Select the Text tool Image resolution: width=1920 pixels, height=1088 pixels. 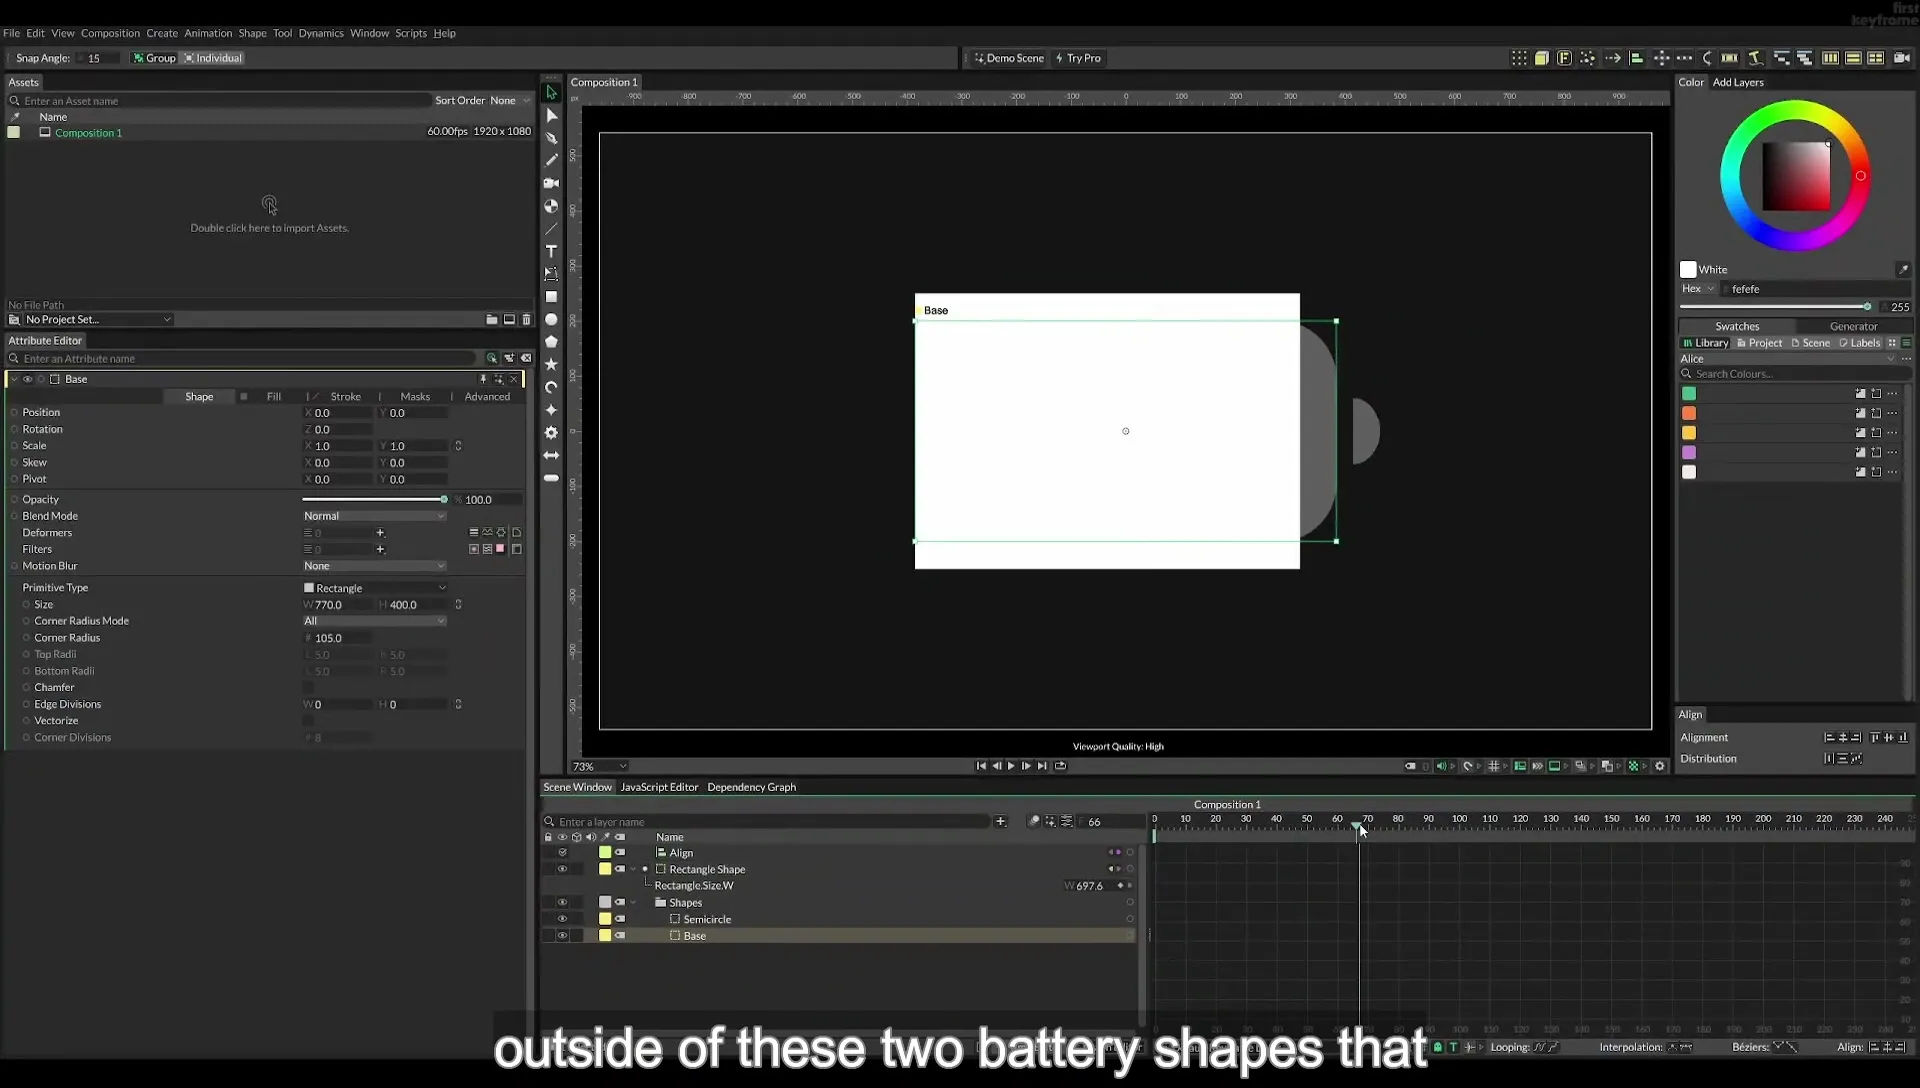551,251
